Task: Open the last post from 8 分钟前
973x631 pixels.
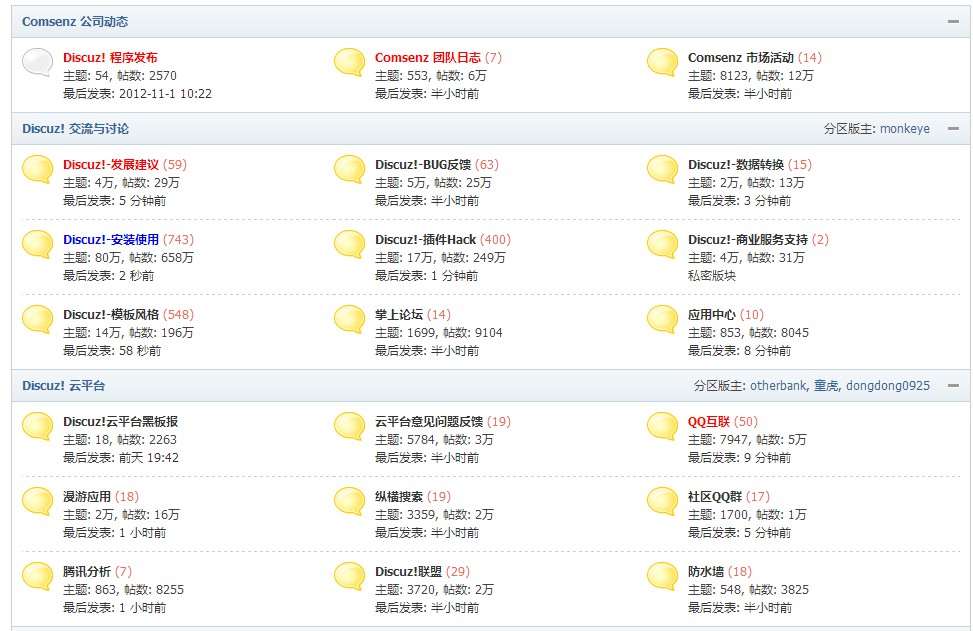Action: coord(767,351)
